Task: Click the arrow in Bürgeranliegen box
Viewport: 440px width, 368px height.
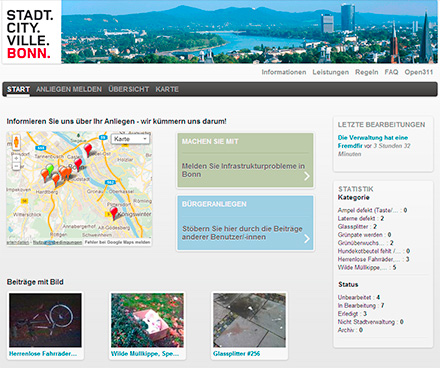Action: [x=307, y=239]
